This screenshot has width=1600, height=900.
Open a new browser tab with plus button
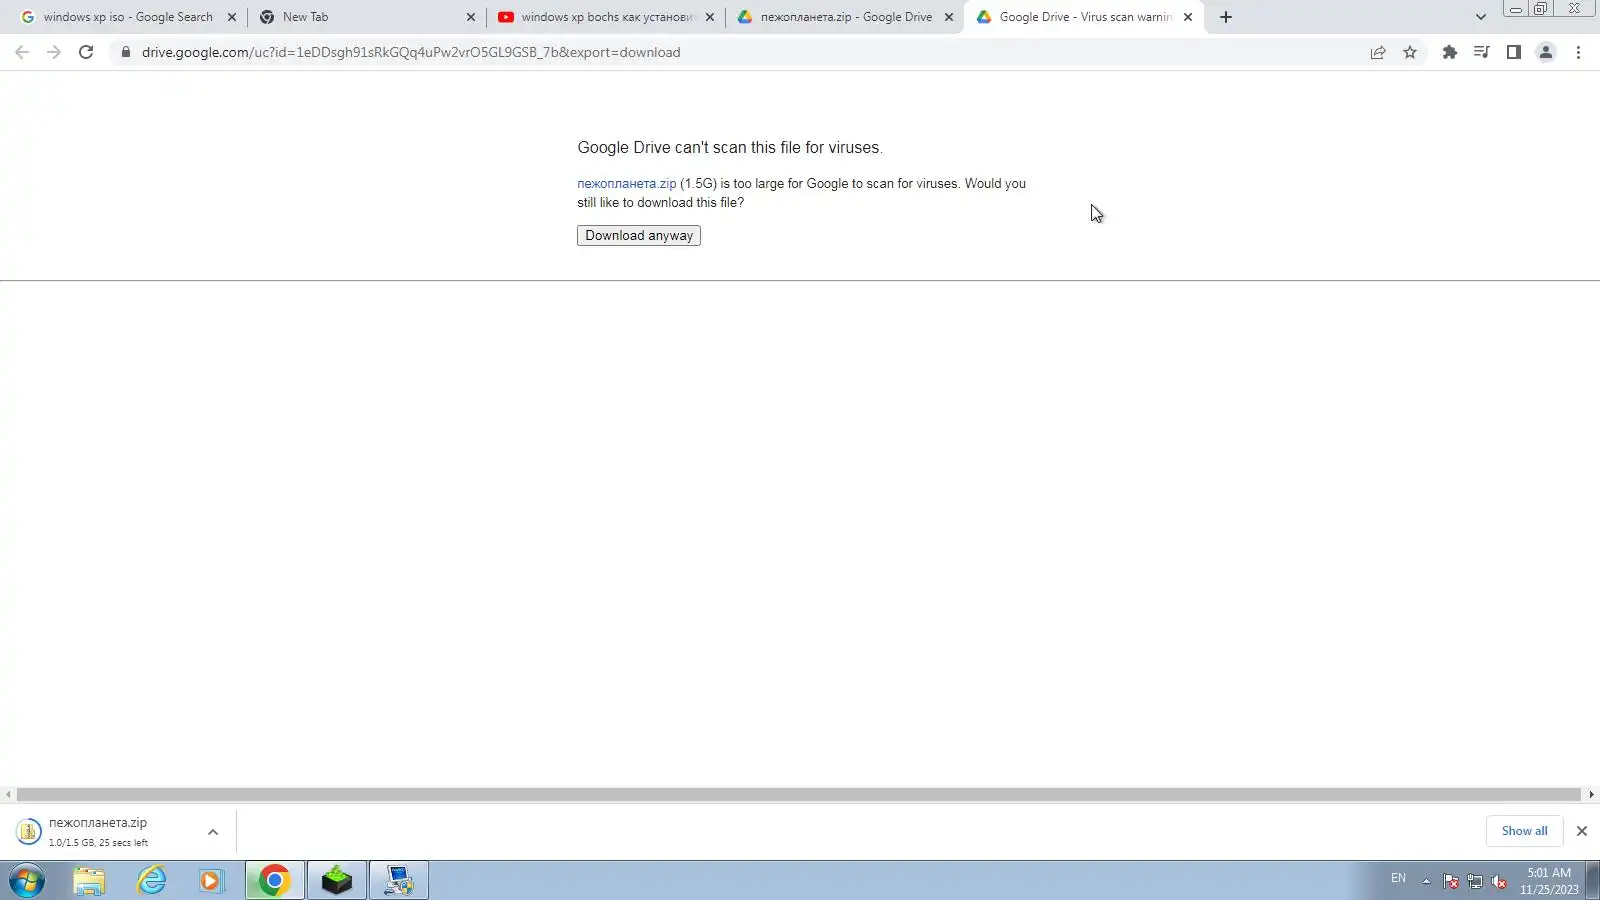[1226, 17]
